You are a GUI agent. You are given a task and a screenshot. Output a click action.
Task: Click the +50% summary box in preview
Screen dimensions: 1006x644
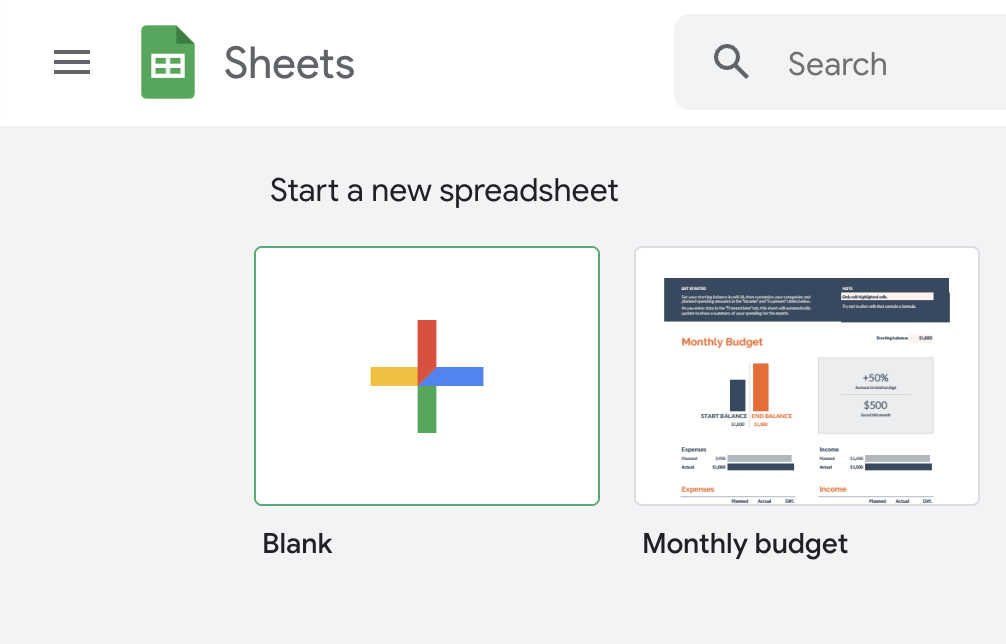(x=876, y=396)
